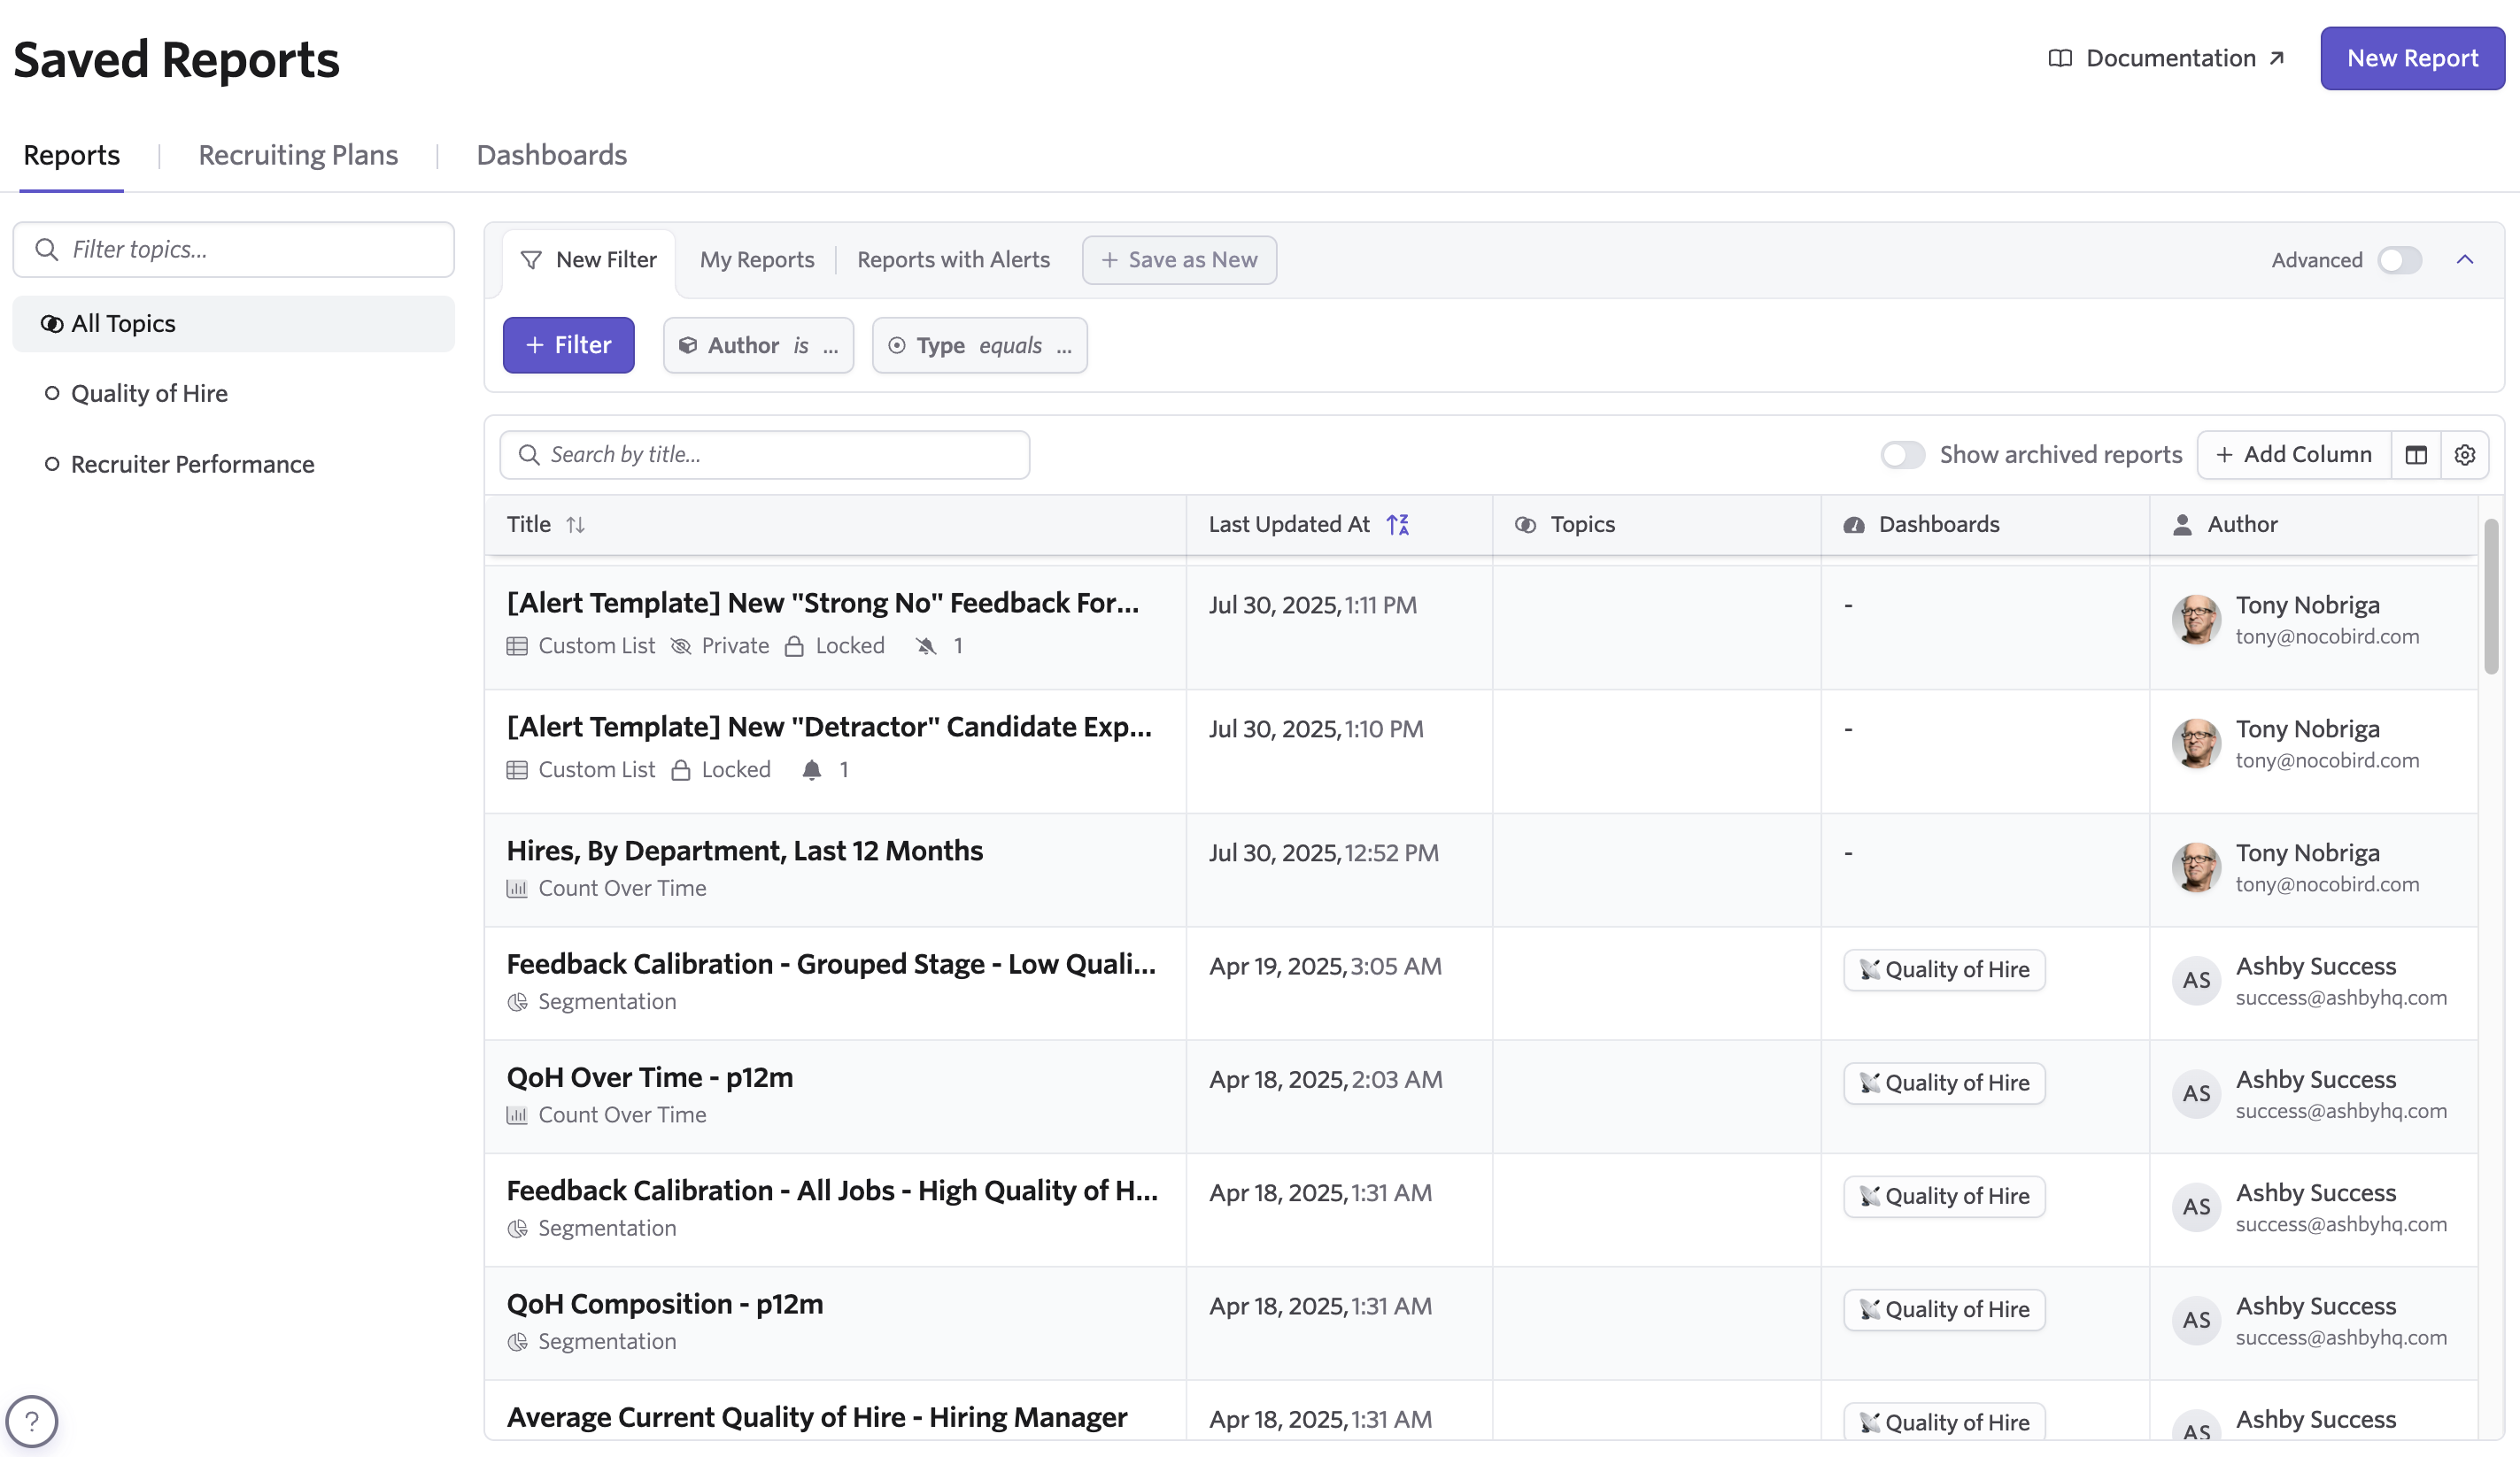
Task: Switch to the Dashboards tab
Action: 551,155
